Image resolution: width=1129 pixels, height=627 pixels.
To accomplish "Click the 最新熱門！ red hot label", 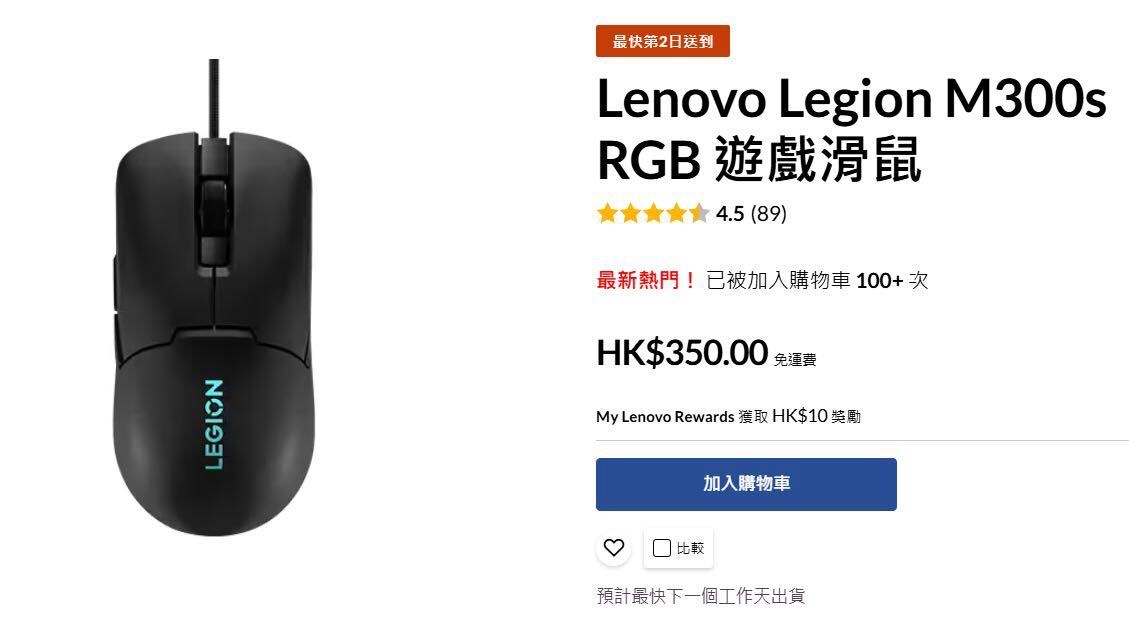I will click(x=646, y=280).
